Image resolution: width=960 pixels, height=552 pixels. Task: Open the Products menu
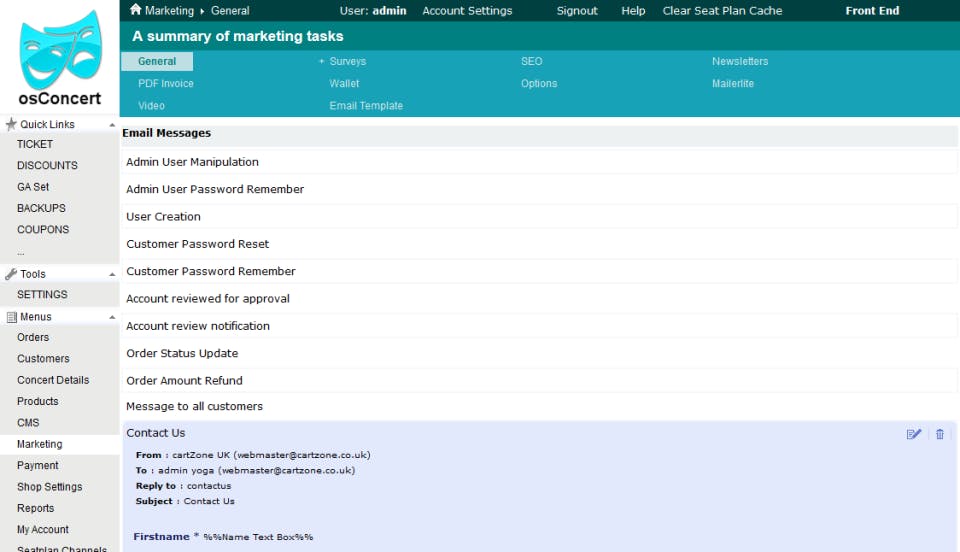(38, 401)
